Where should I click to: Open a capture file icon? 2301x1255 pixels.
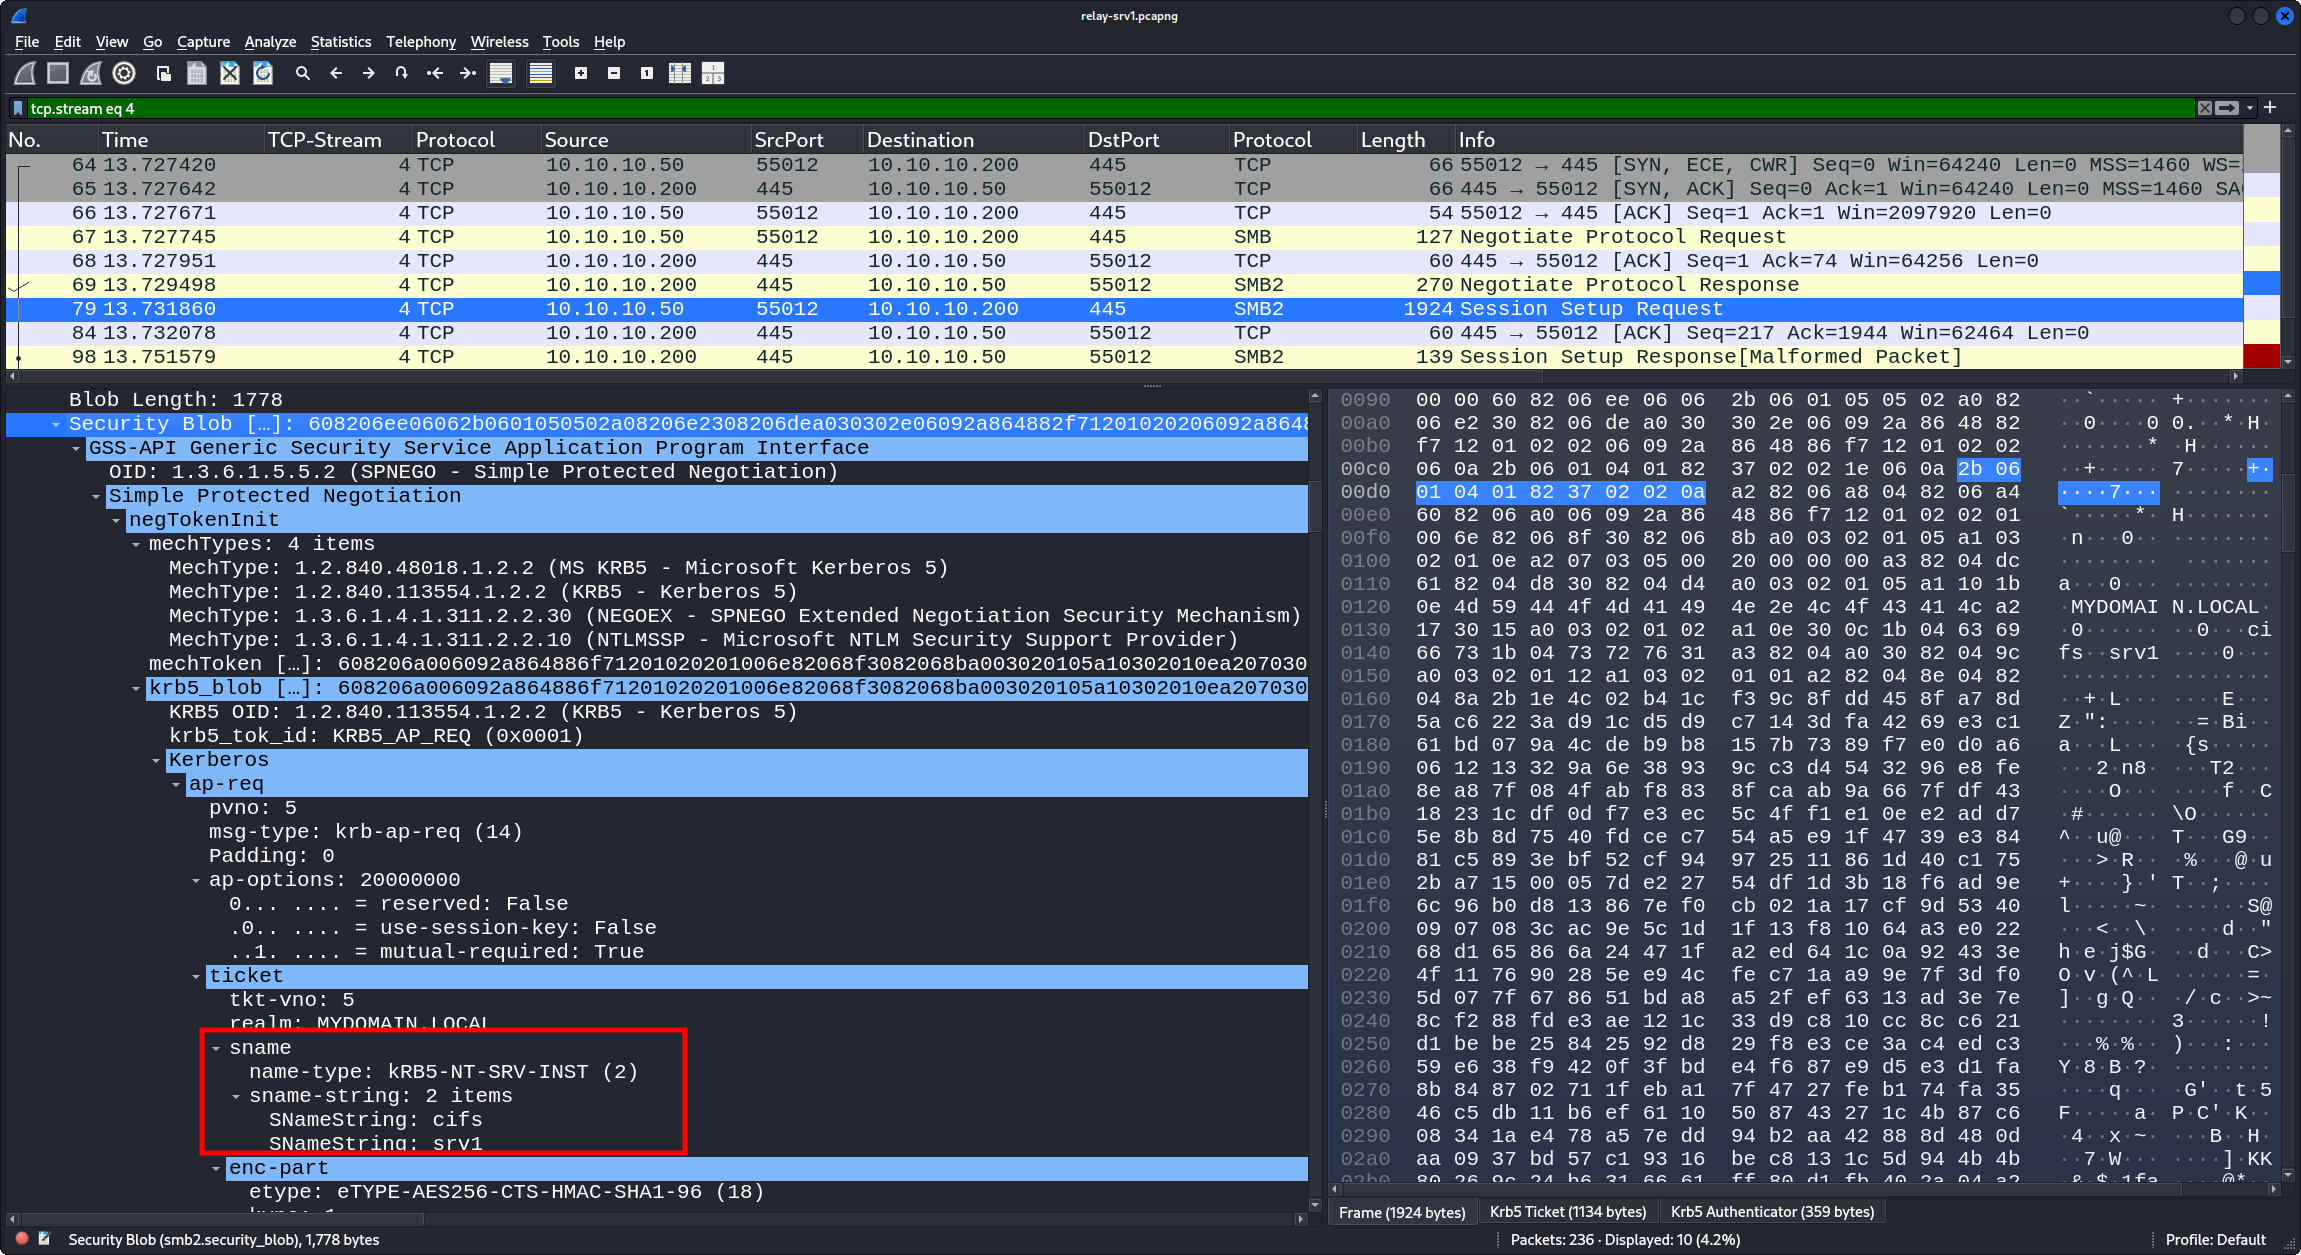click(164, 73)
